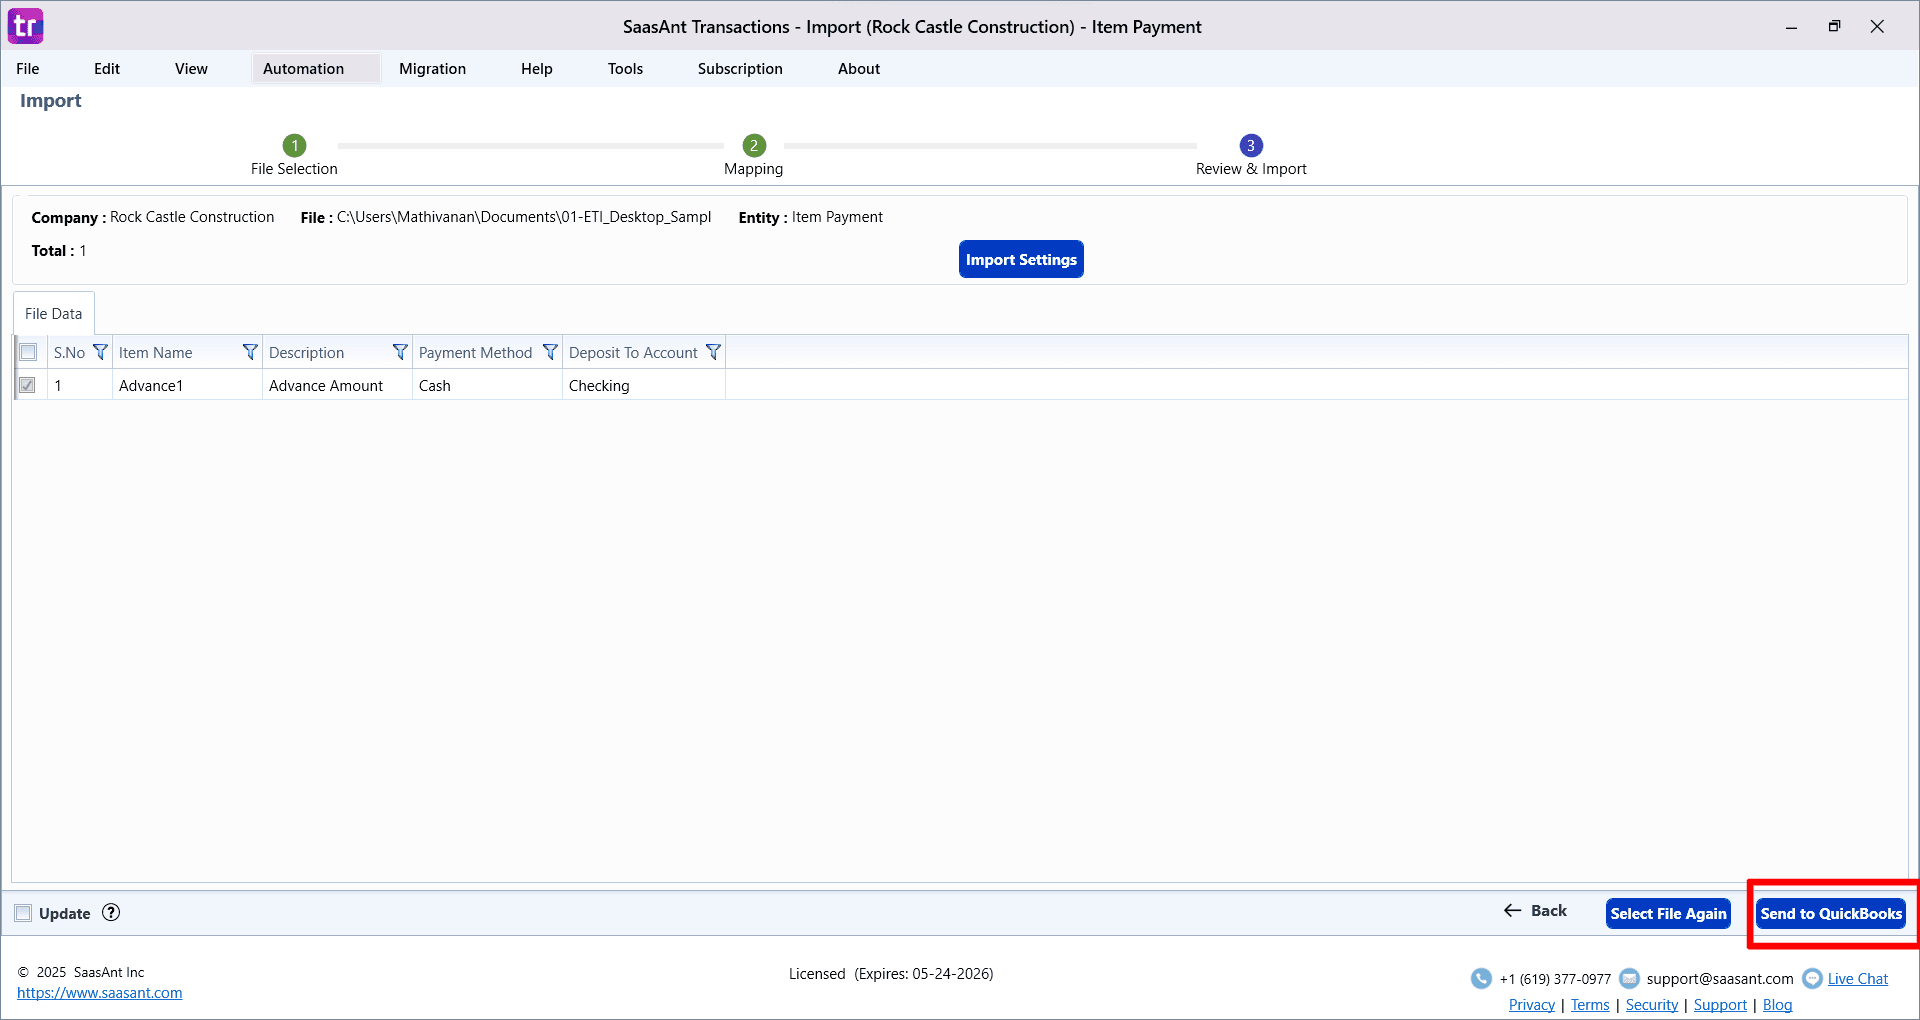
Task: Click the phone icon in the footer
Action: [1480, 978]
